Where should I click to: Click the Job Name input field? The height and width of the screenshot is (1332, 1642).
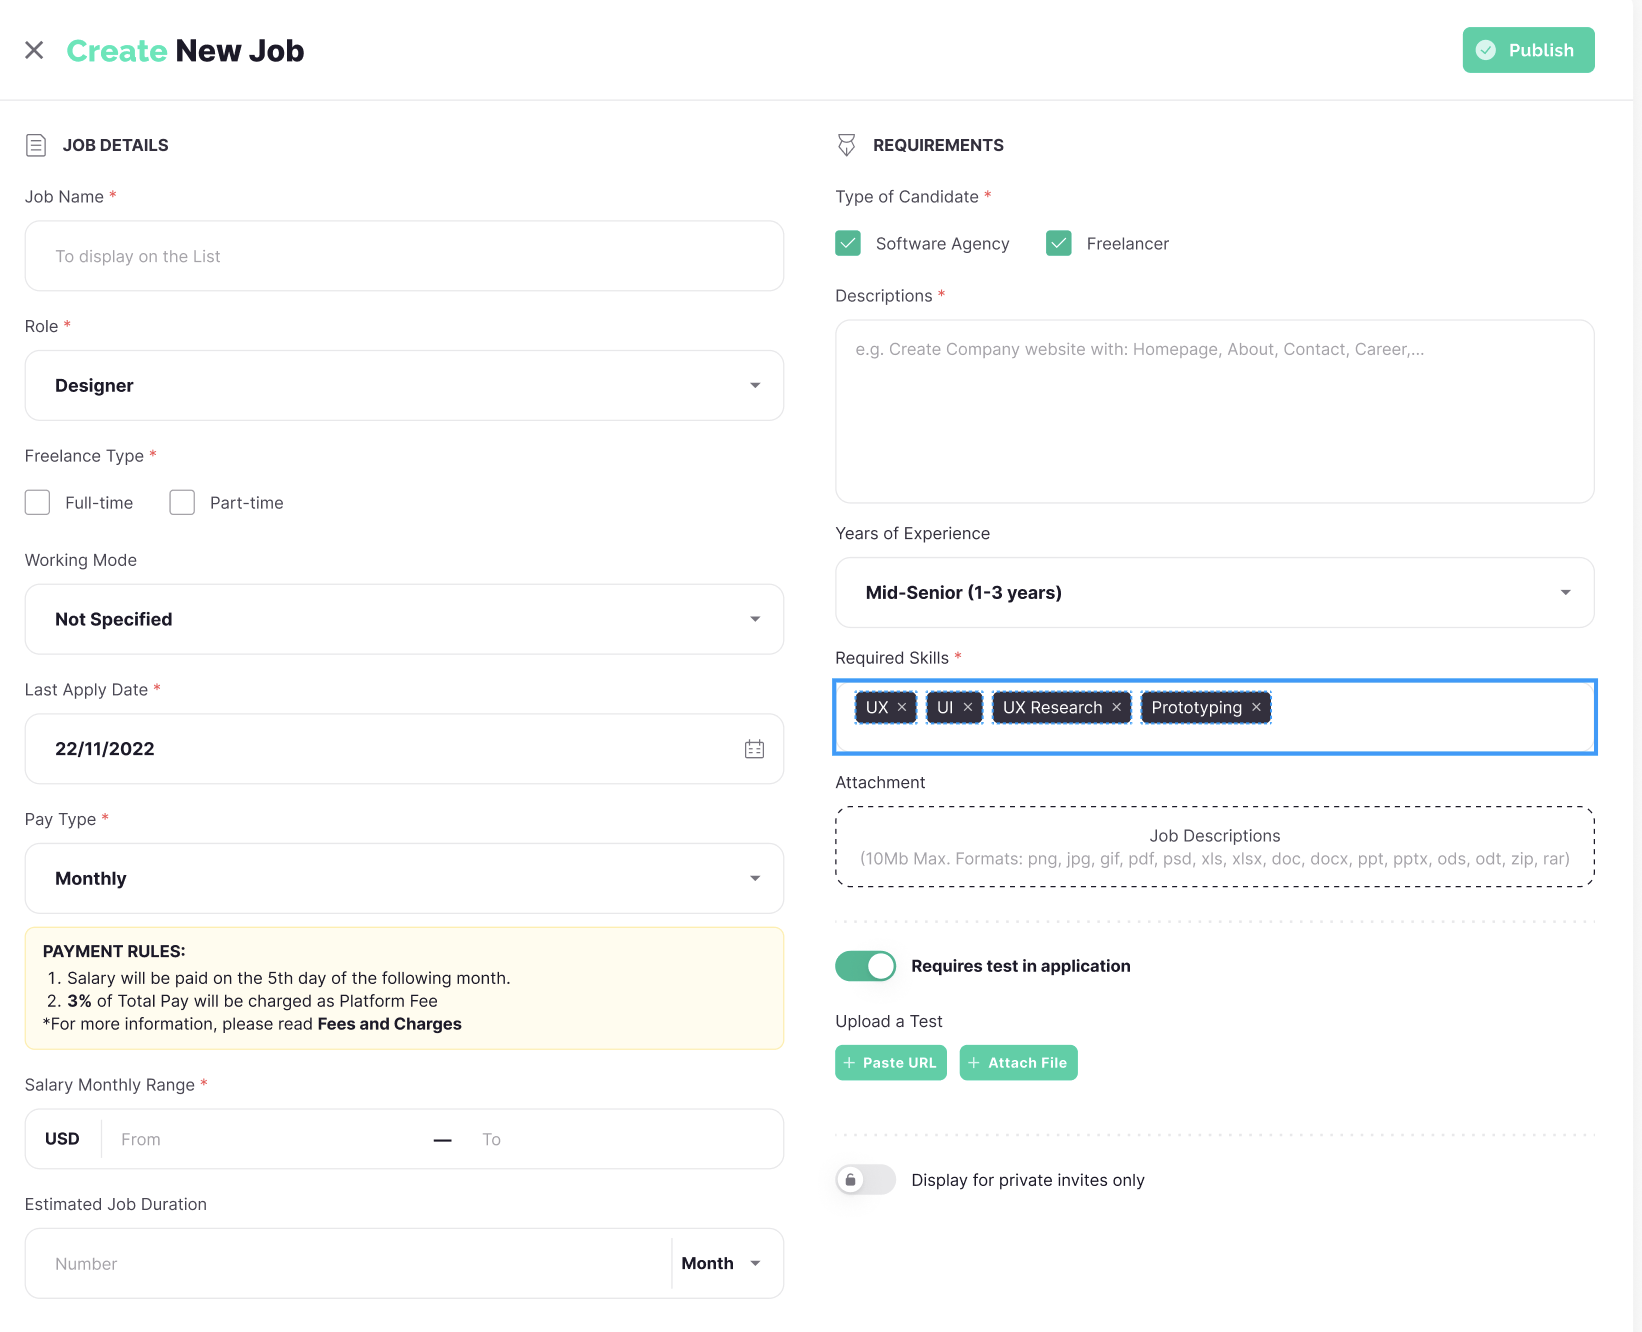coord(404,256)
